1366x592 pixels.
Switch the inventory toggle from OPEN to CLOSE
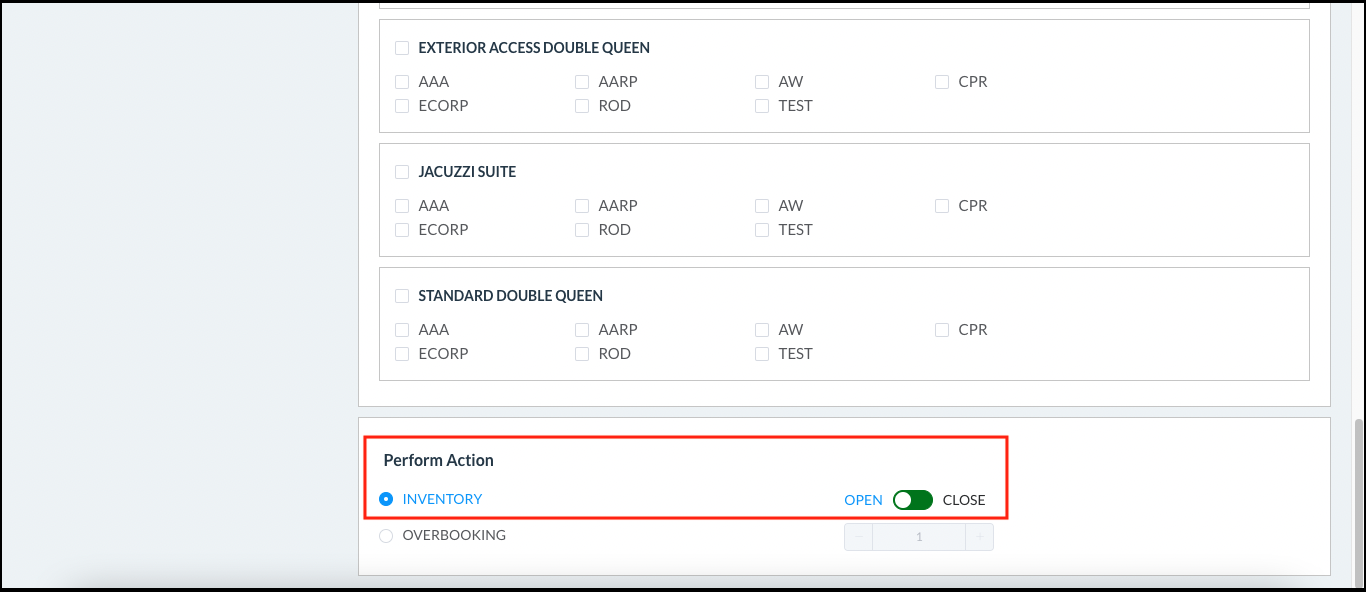tap(912, 498)
